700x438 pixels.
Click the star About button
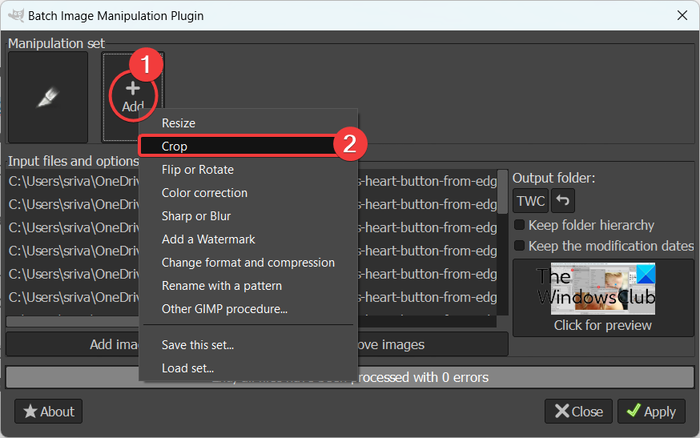[48, 411]
